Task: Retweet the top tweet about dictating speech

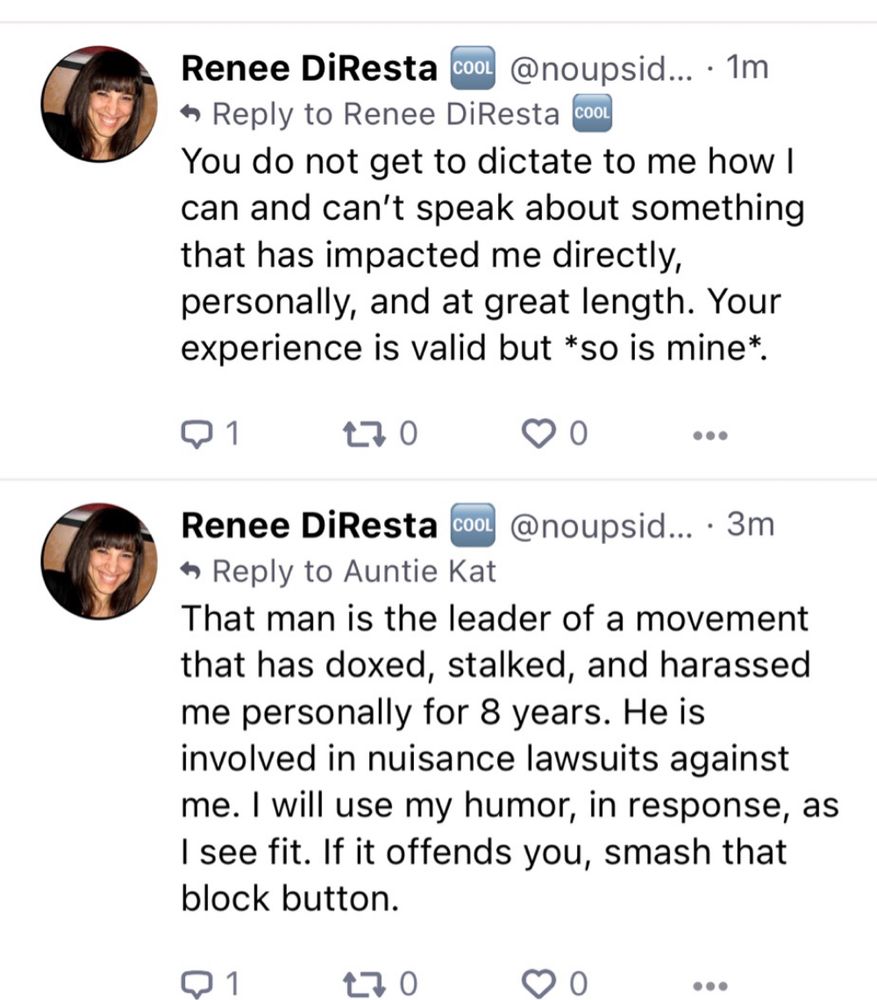Action: (354, 434)
